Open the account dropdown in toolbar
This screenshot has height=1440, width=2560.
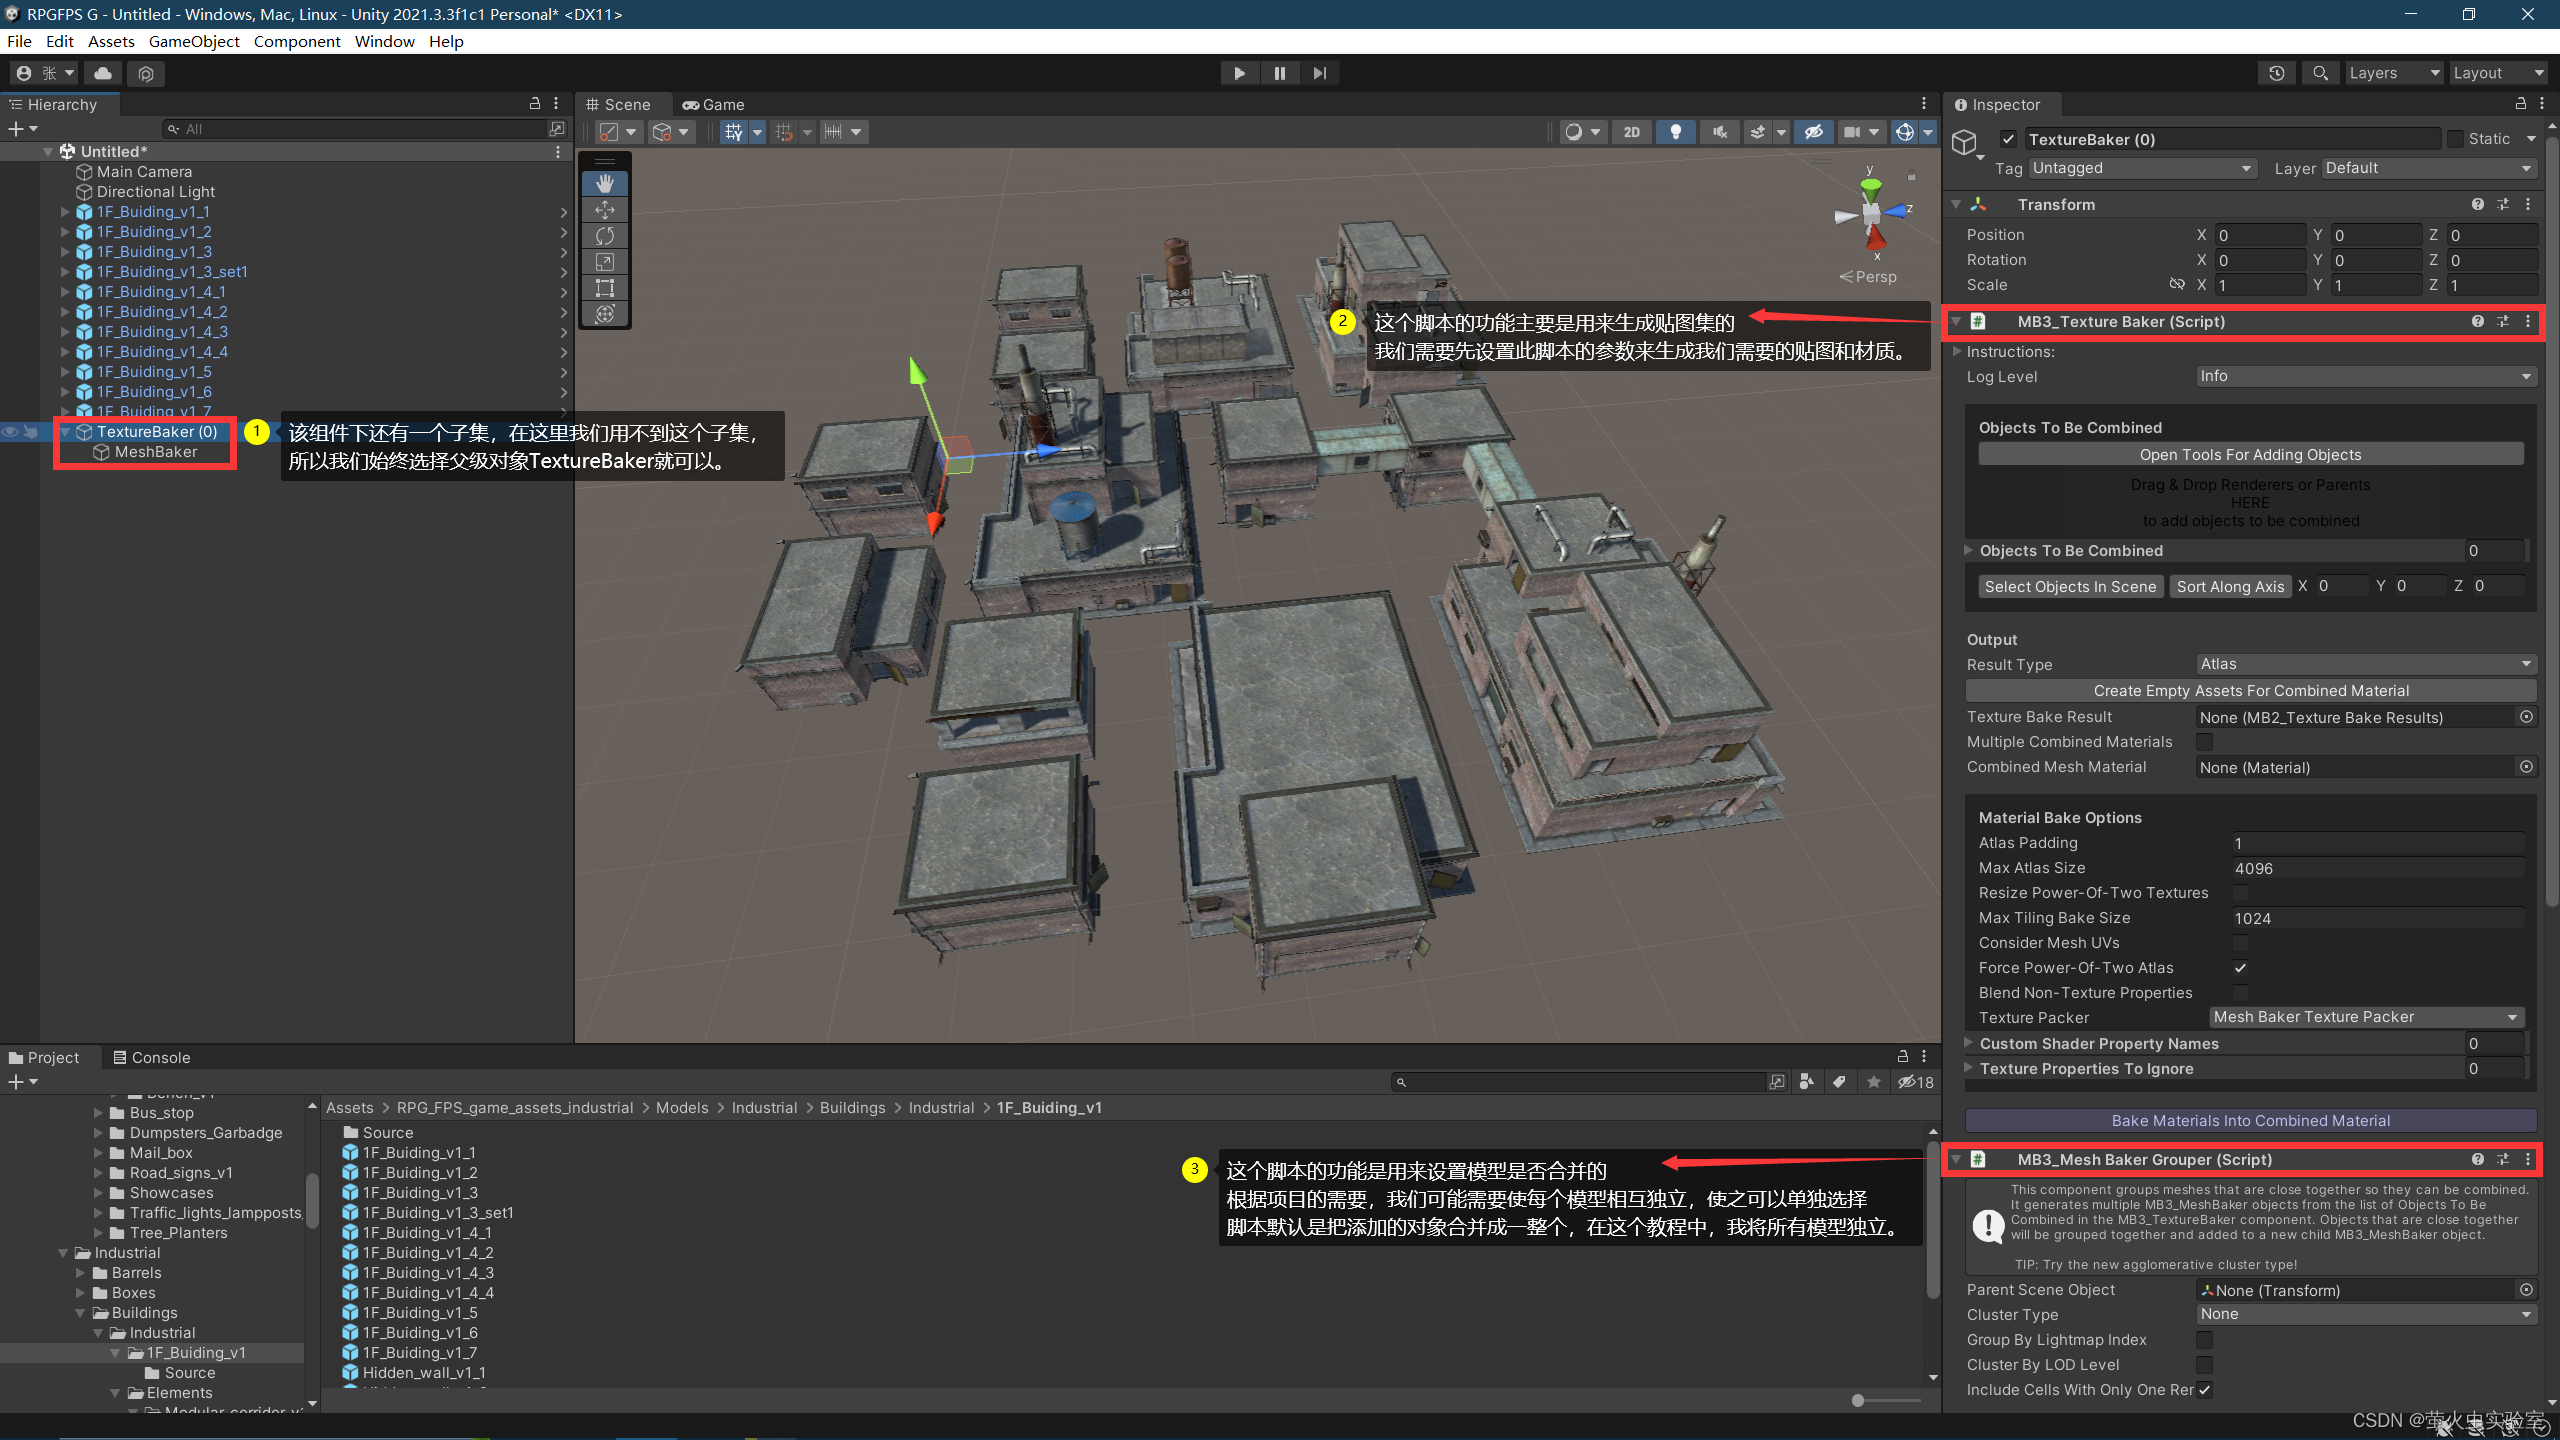(46, 73)
